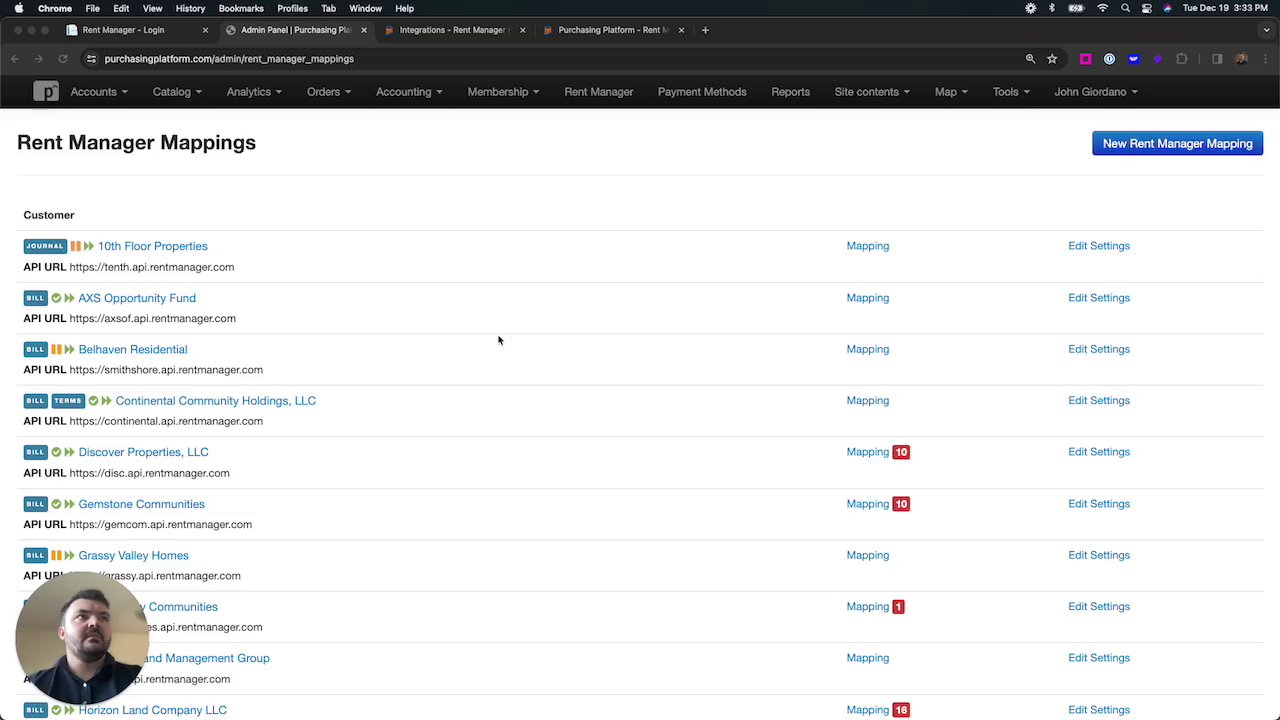1280x720 pixels.
Task: Click the API URL https://smithshore.api.rentmanager.com
Action: click(166, 370)
